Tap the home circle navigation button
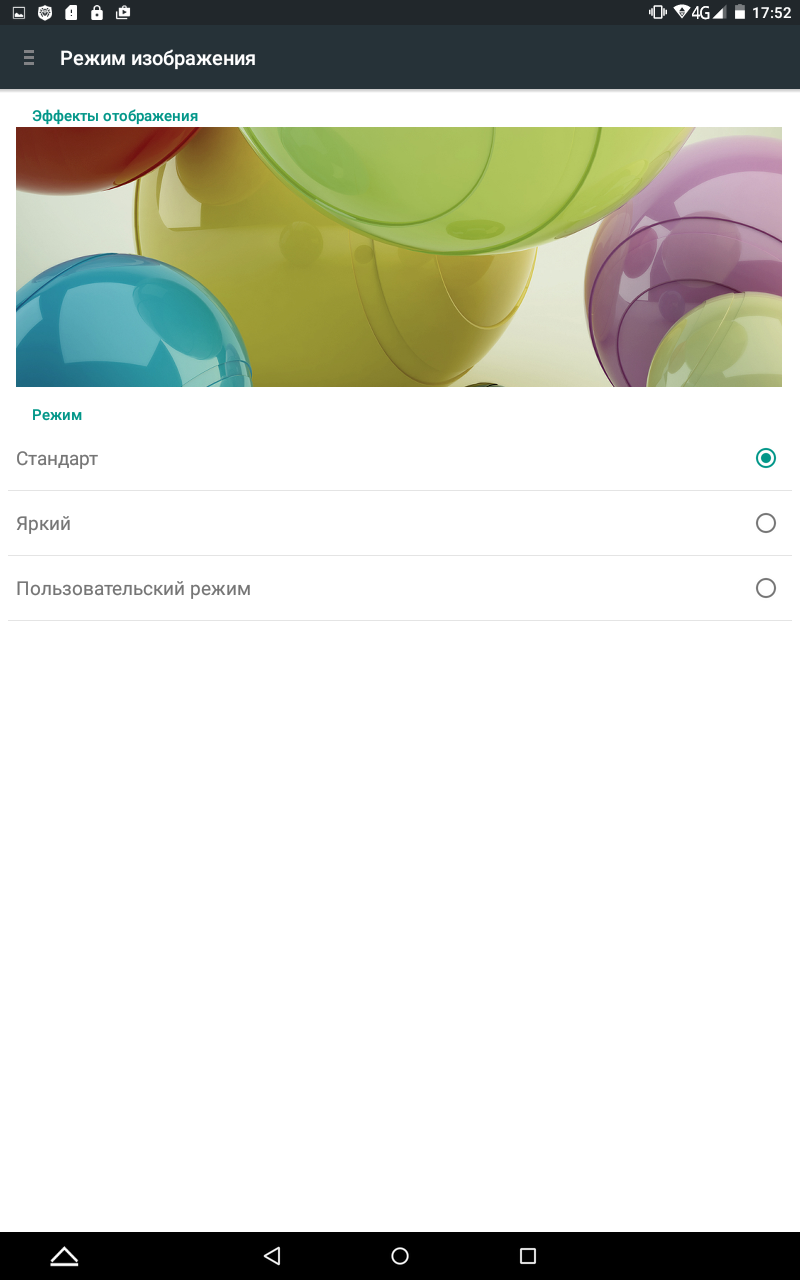The image size is (800, 1280). 400,1256
